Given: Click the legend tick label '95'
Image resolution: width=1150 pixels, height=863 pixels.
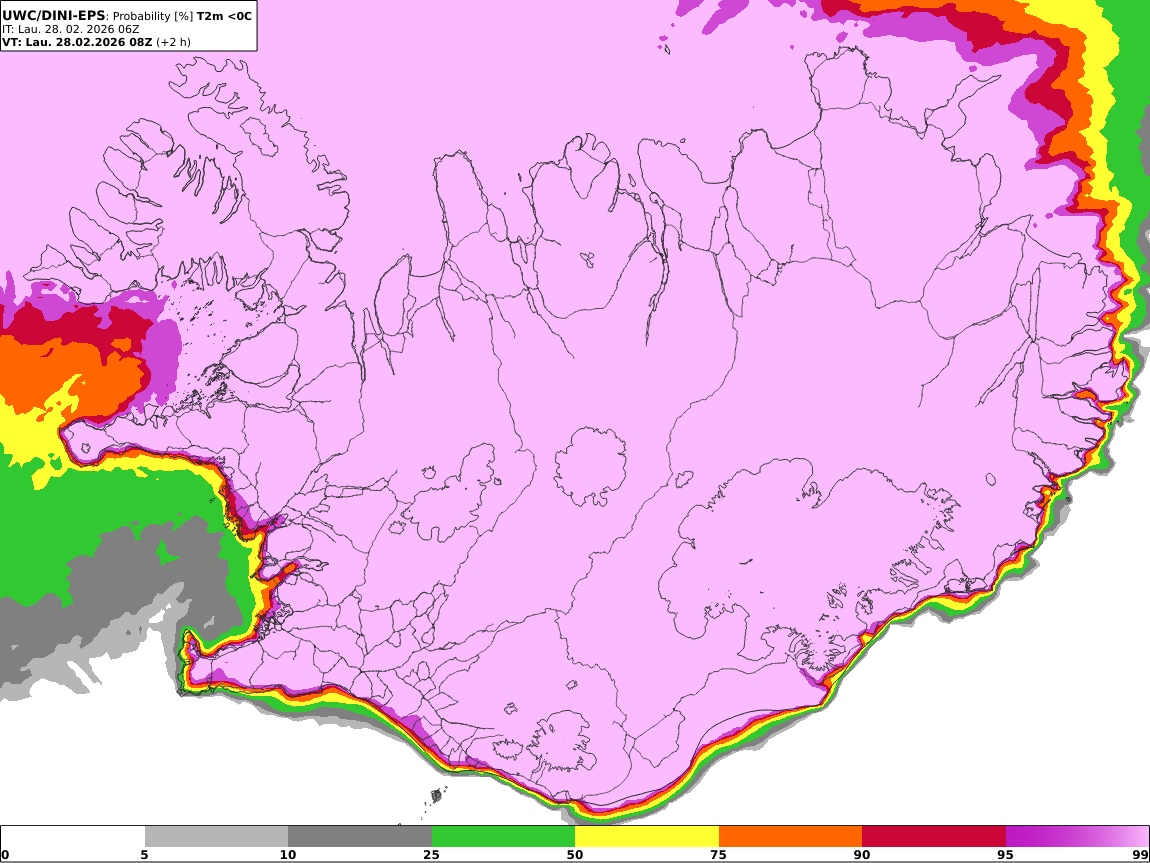Looking at the screenshot, I should click(x=1006, y=854).
